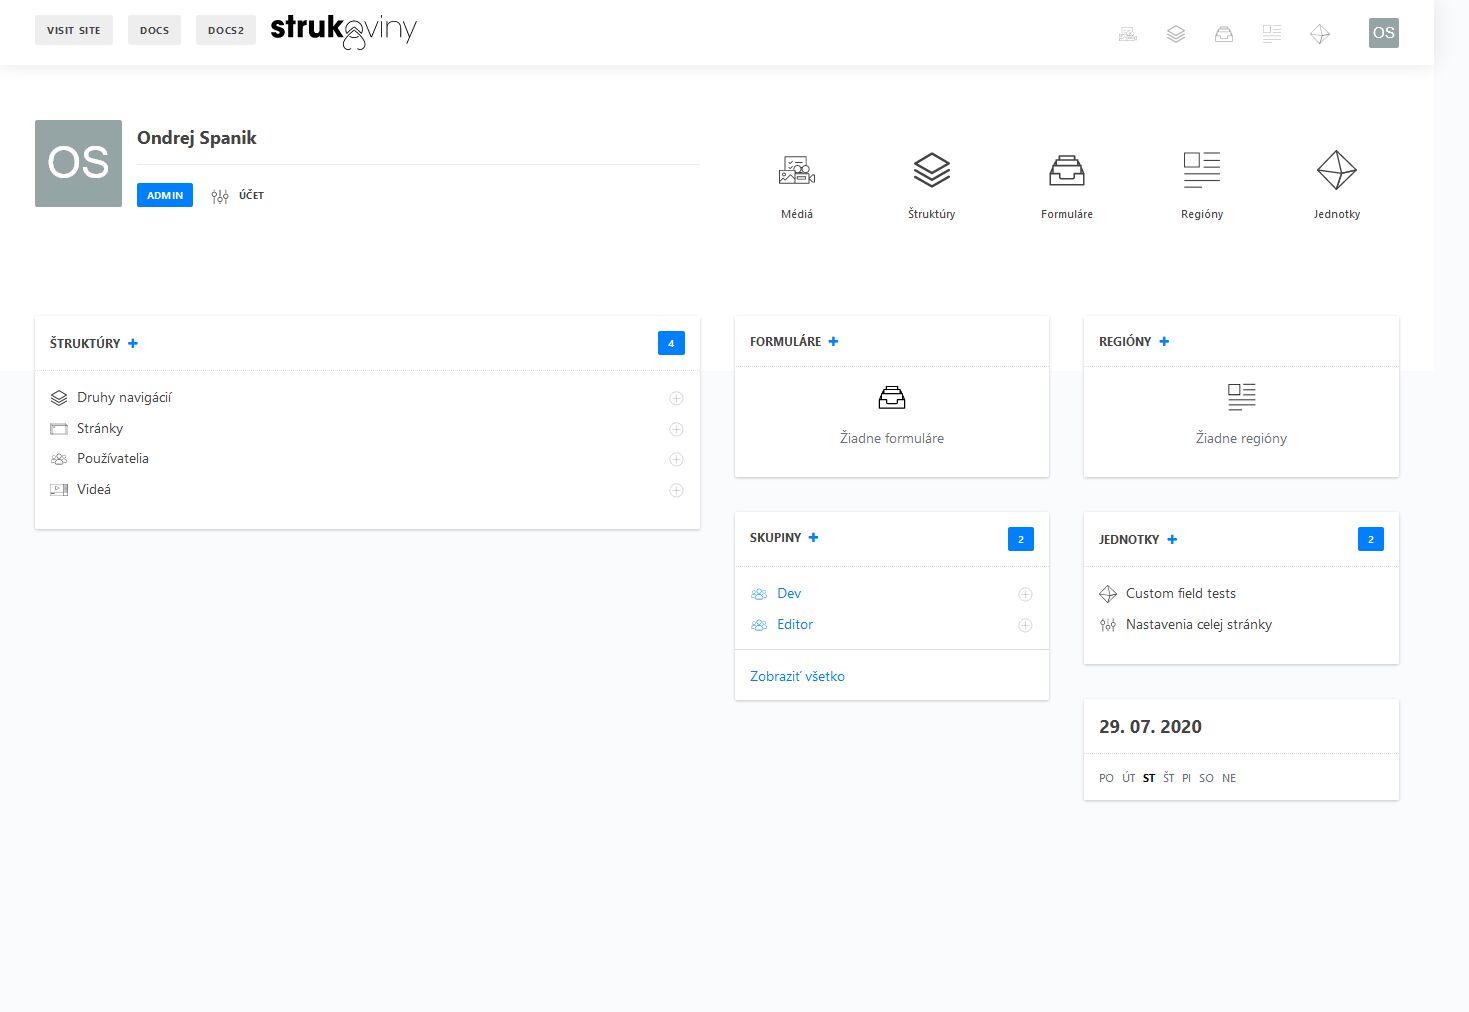
Task: Click the media icon in top header
Action: point(1128,34)
